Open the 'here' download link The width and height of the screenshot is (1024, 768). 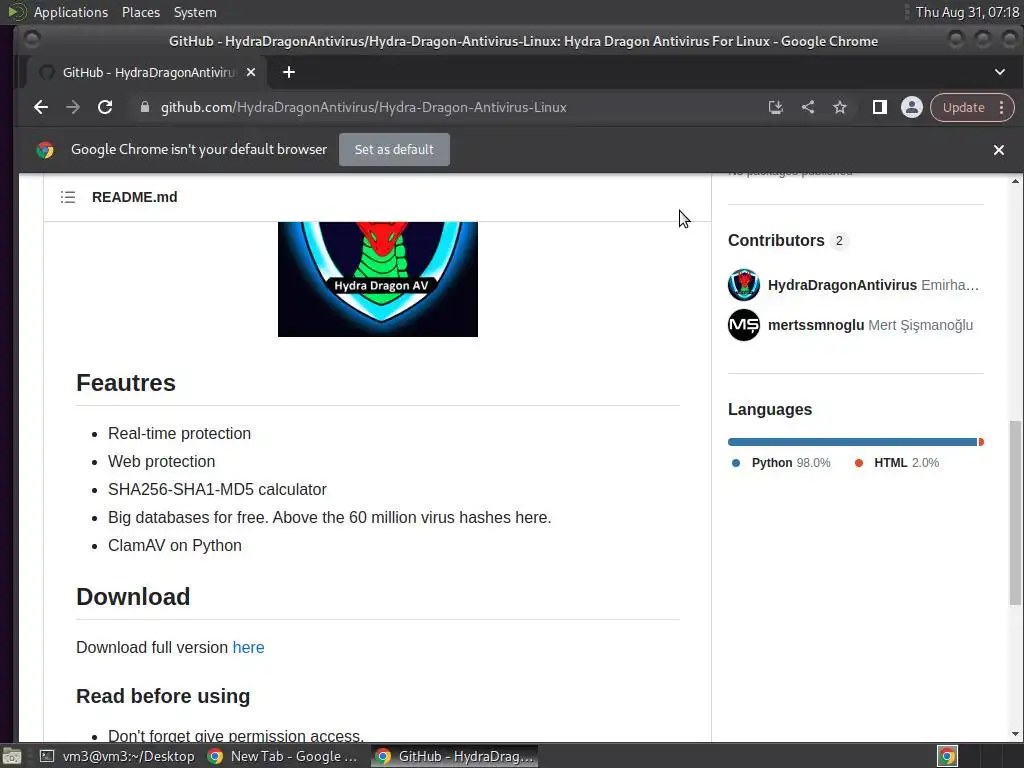click(x=248, y=647)
